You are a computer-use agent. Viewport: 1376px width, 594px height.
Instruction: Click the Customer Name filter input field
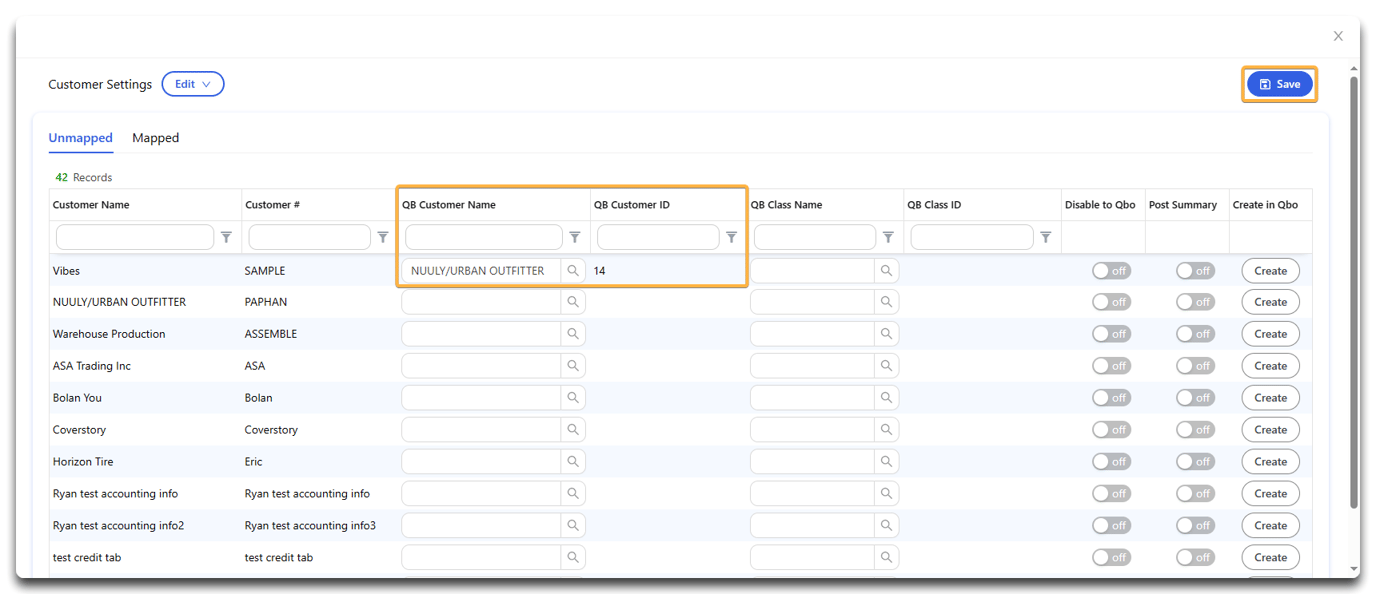pyautogui.click(x=134, y=237)
